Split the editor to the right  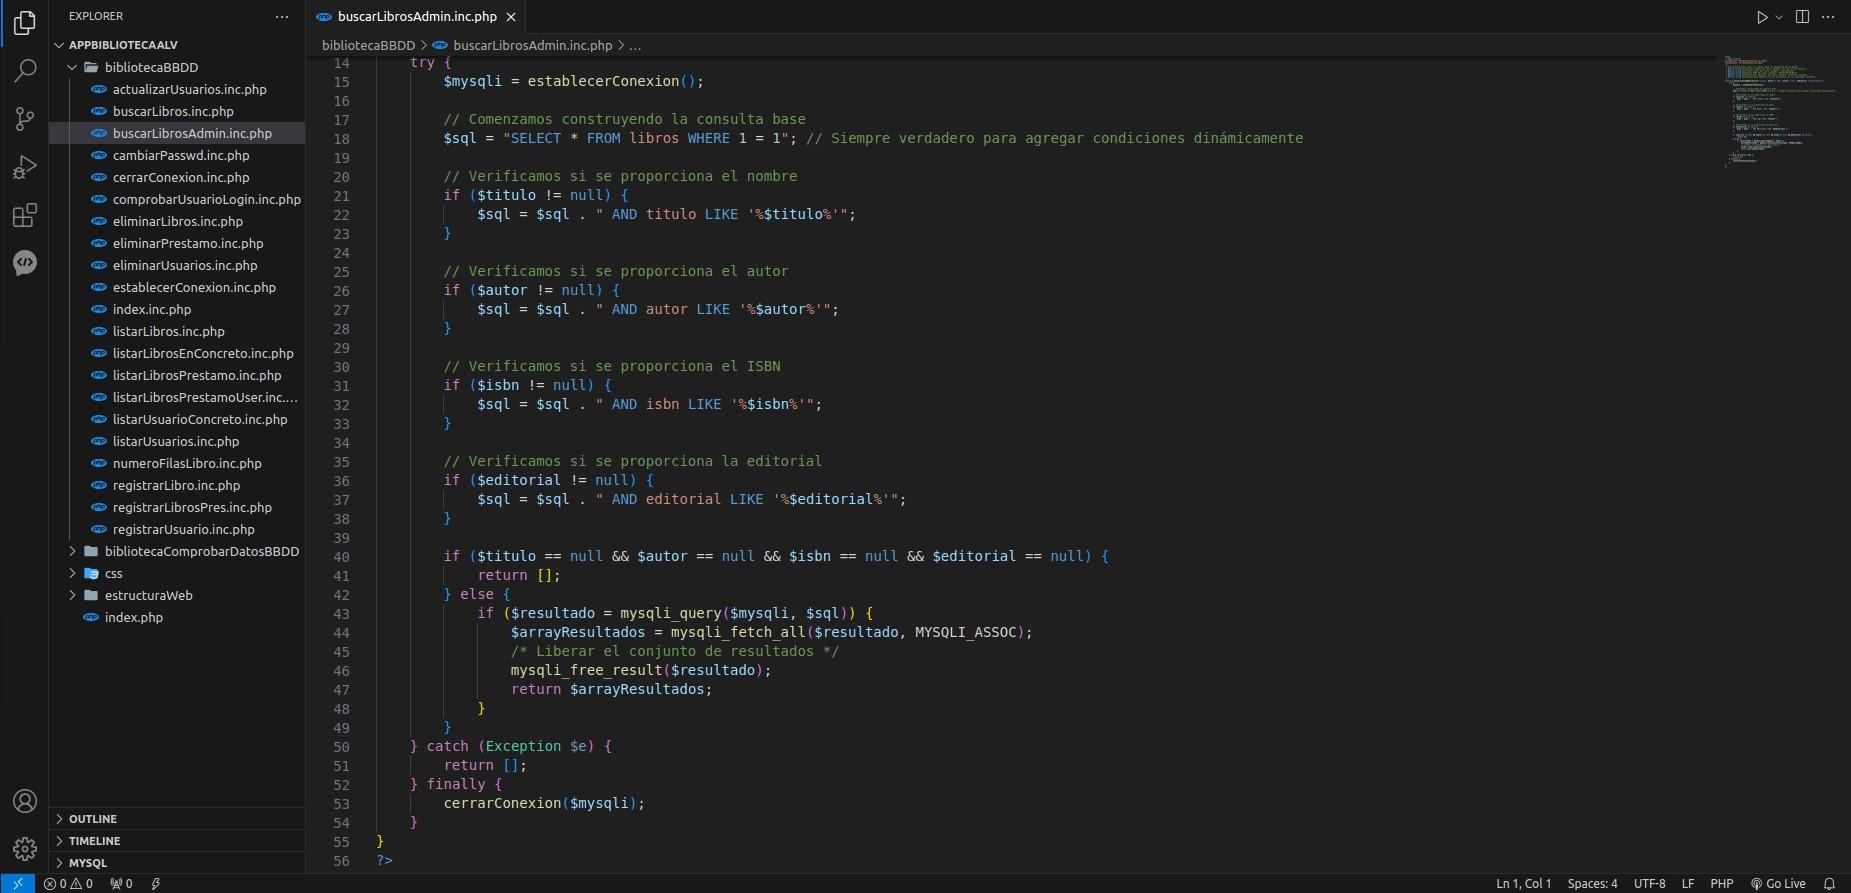(x=1802, y=17)
